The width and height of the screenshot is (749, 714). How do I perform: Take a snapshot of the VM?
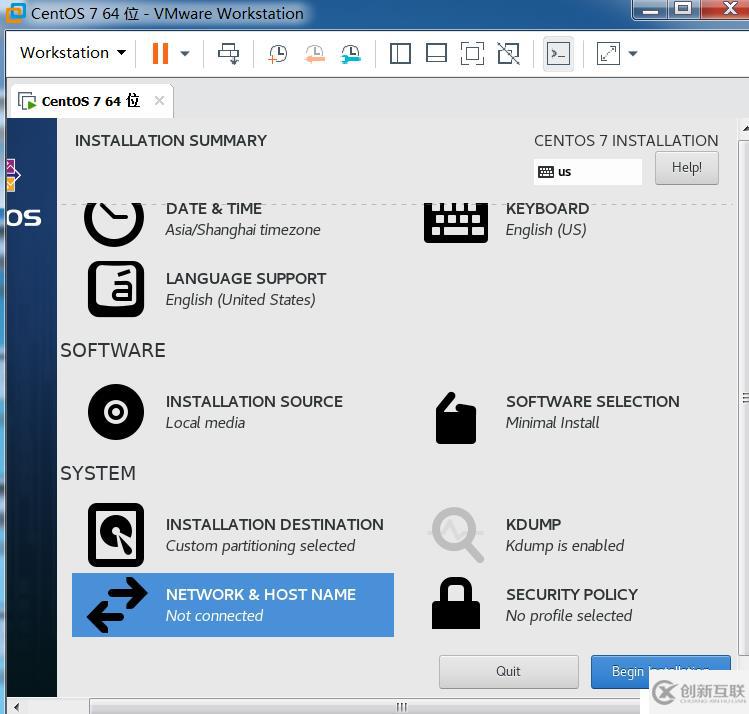[x=278, y=53]
